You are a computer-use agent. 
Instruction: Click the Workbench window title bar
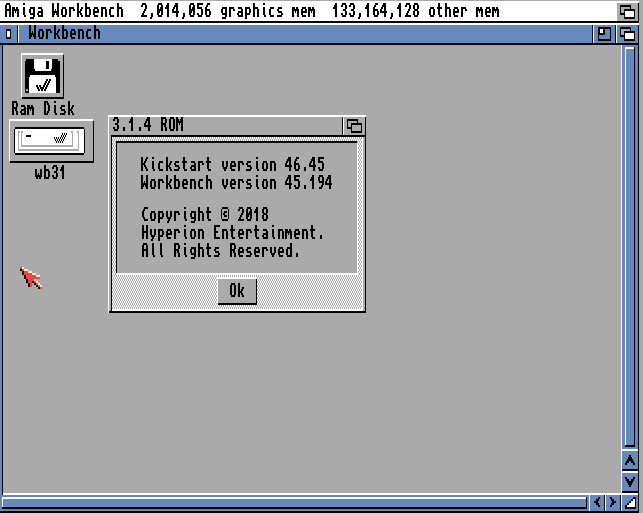tap(305, 34)
